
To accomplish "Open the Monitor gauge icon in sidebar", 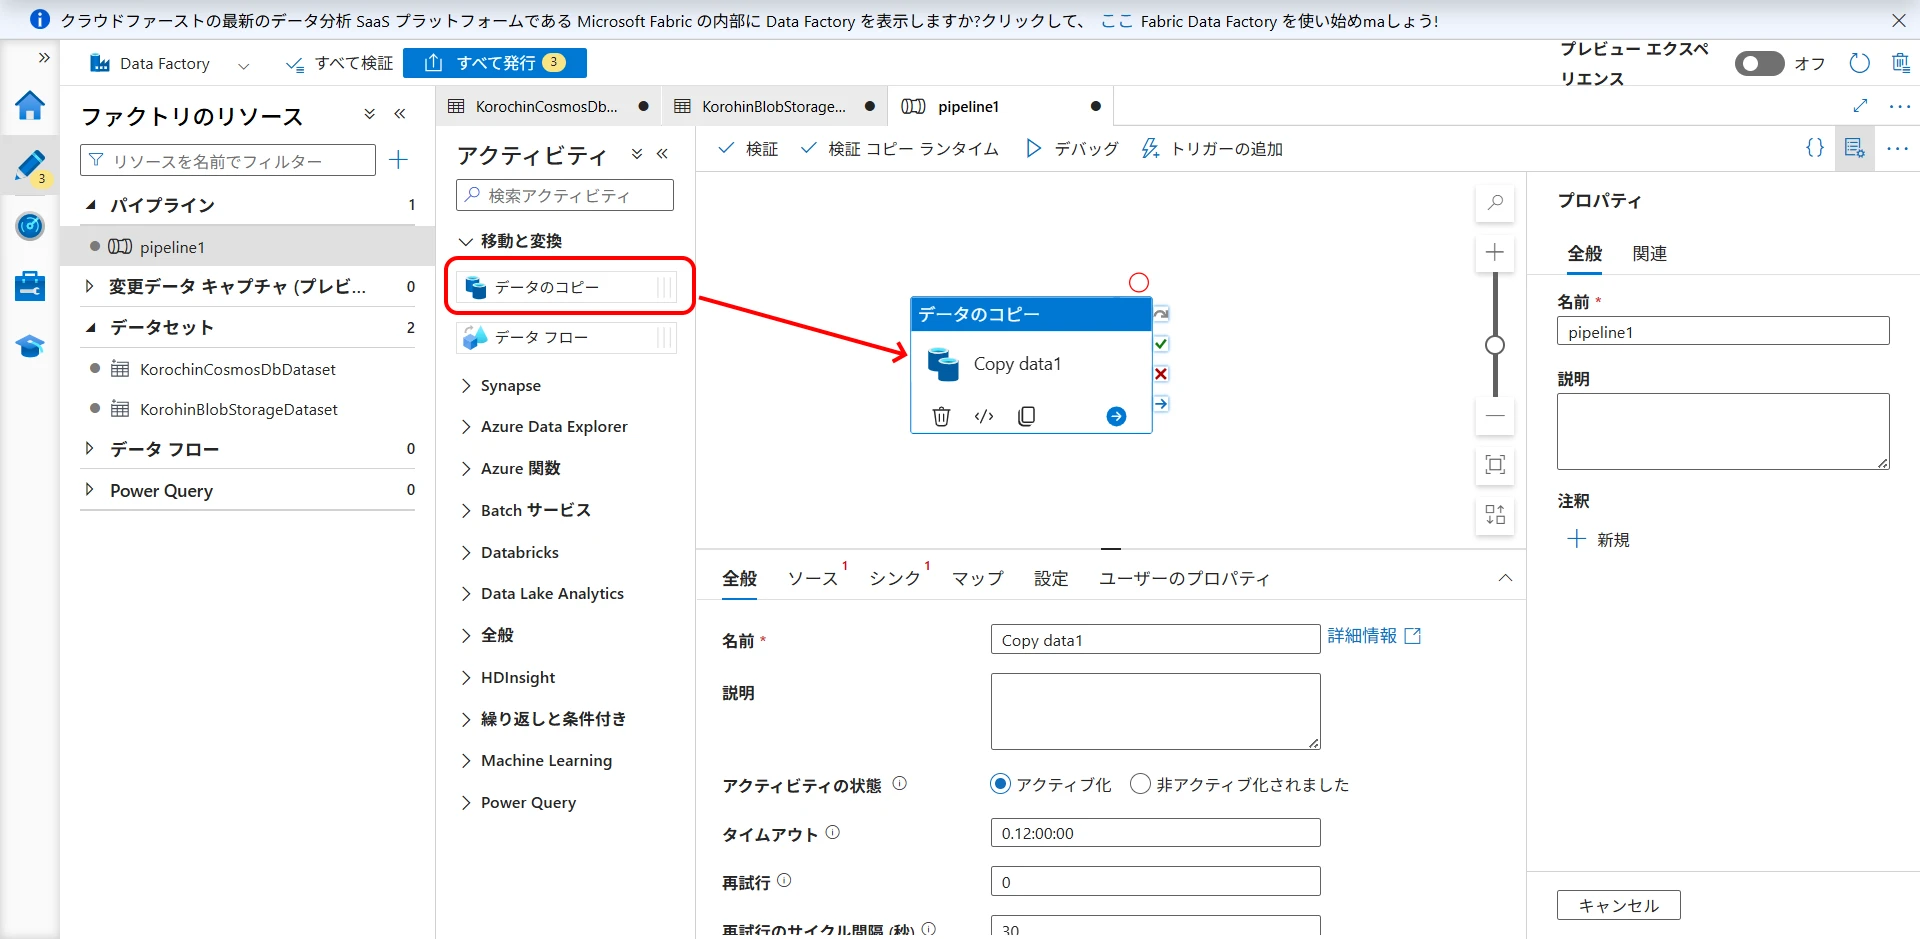I will click(x=30, y=226).
